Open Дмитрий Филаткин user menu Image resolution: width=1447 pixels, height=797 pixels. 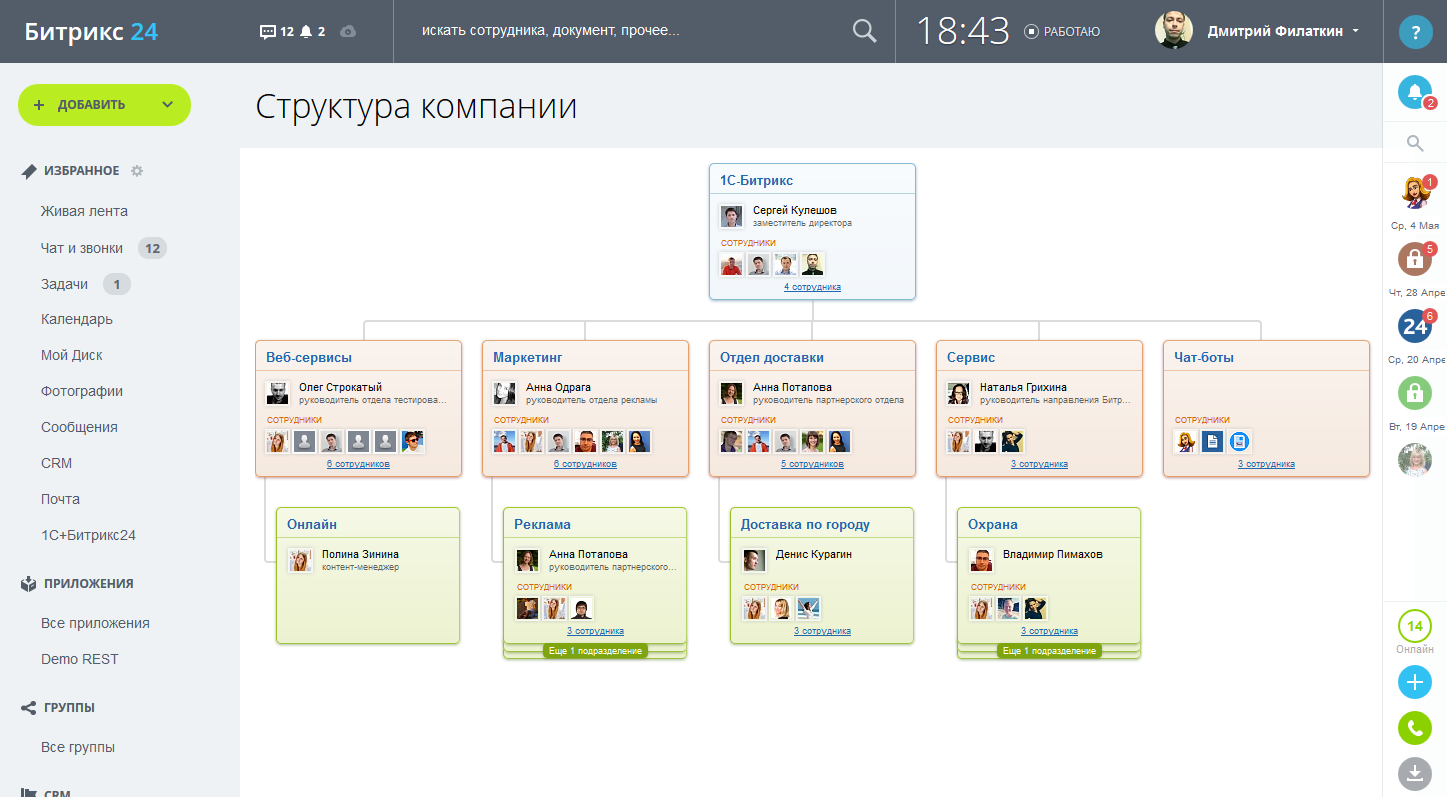click(x=1282, y=31)
